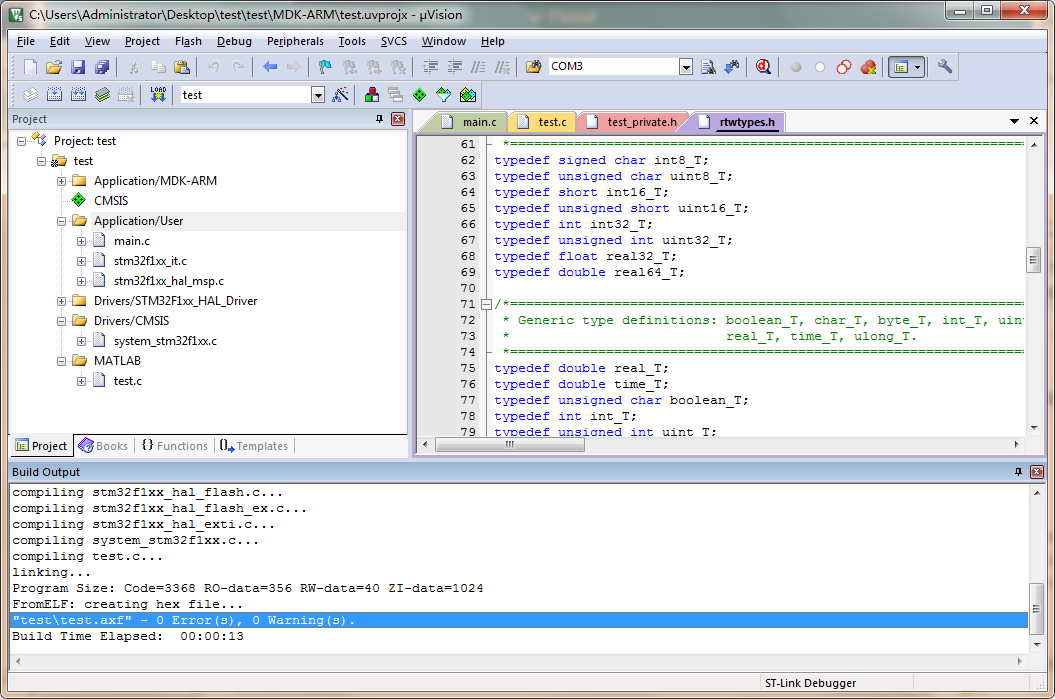
Task: Click the editor horizontal scrollbar thumb
Action: coord(508,445)
